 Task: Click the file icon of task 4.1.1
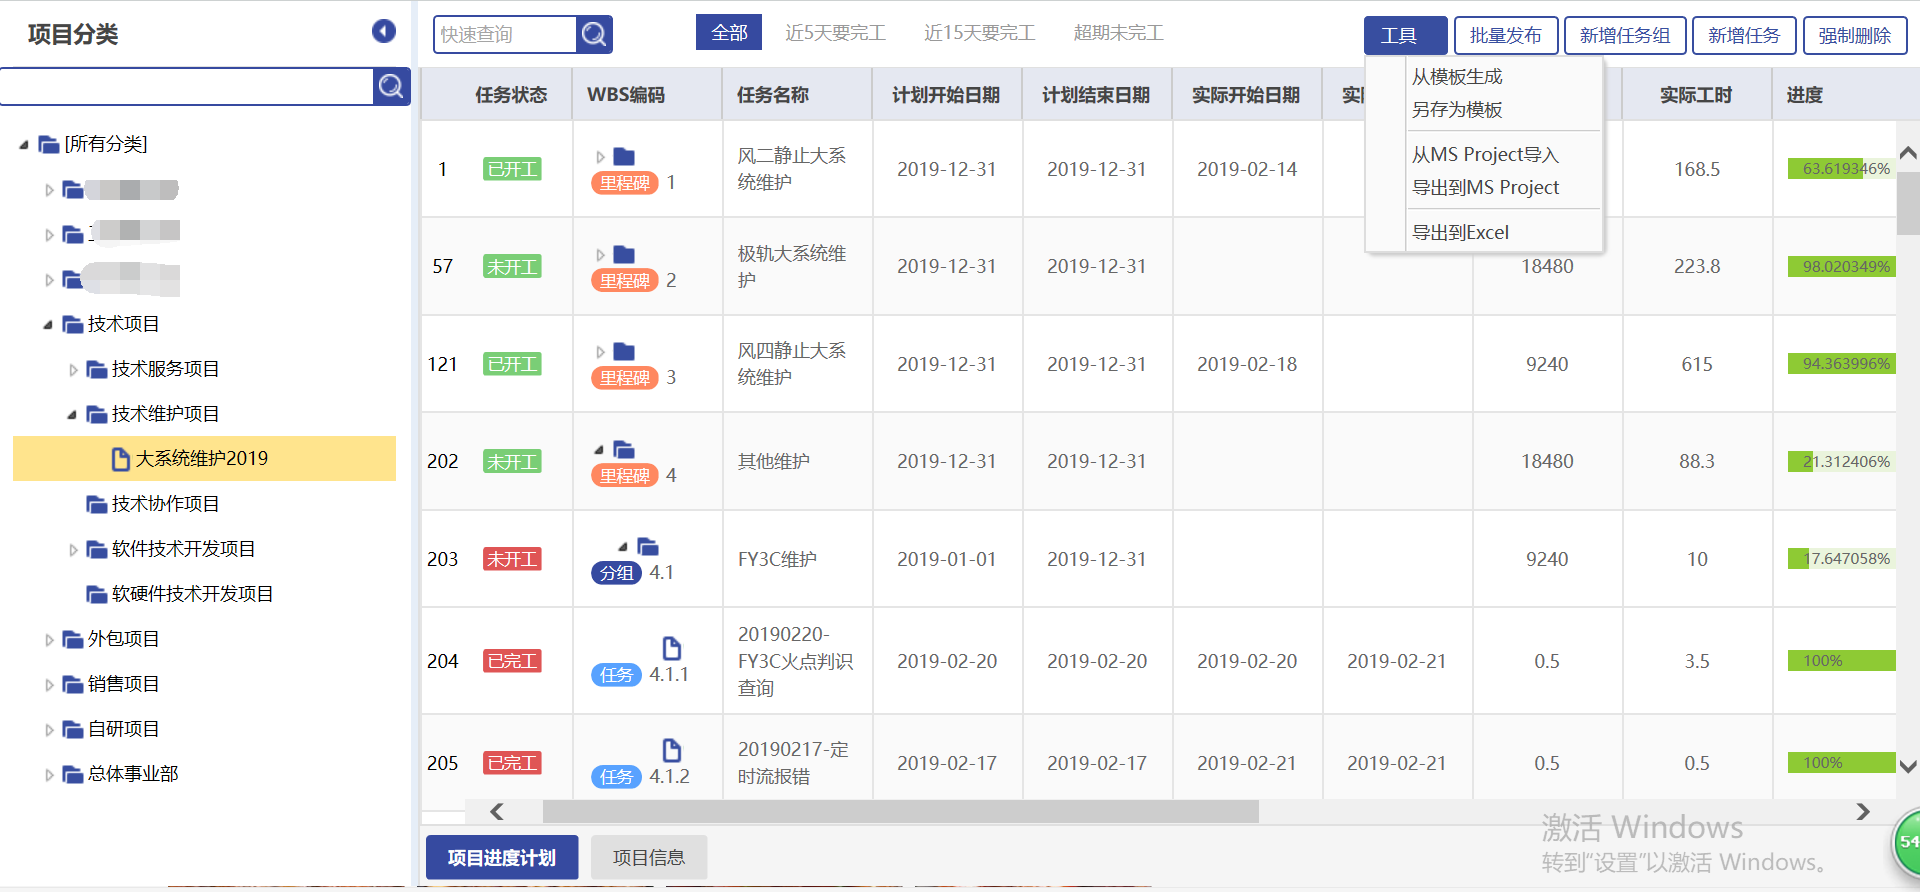coord(672,648)
